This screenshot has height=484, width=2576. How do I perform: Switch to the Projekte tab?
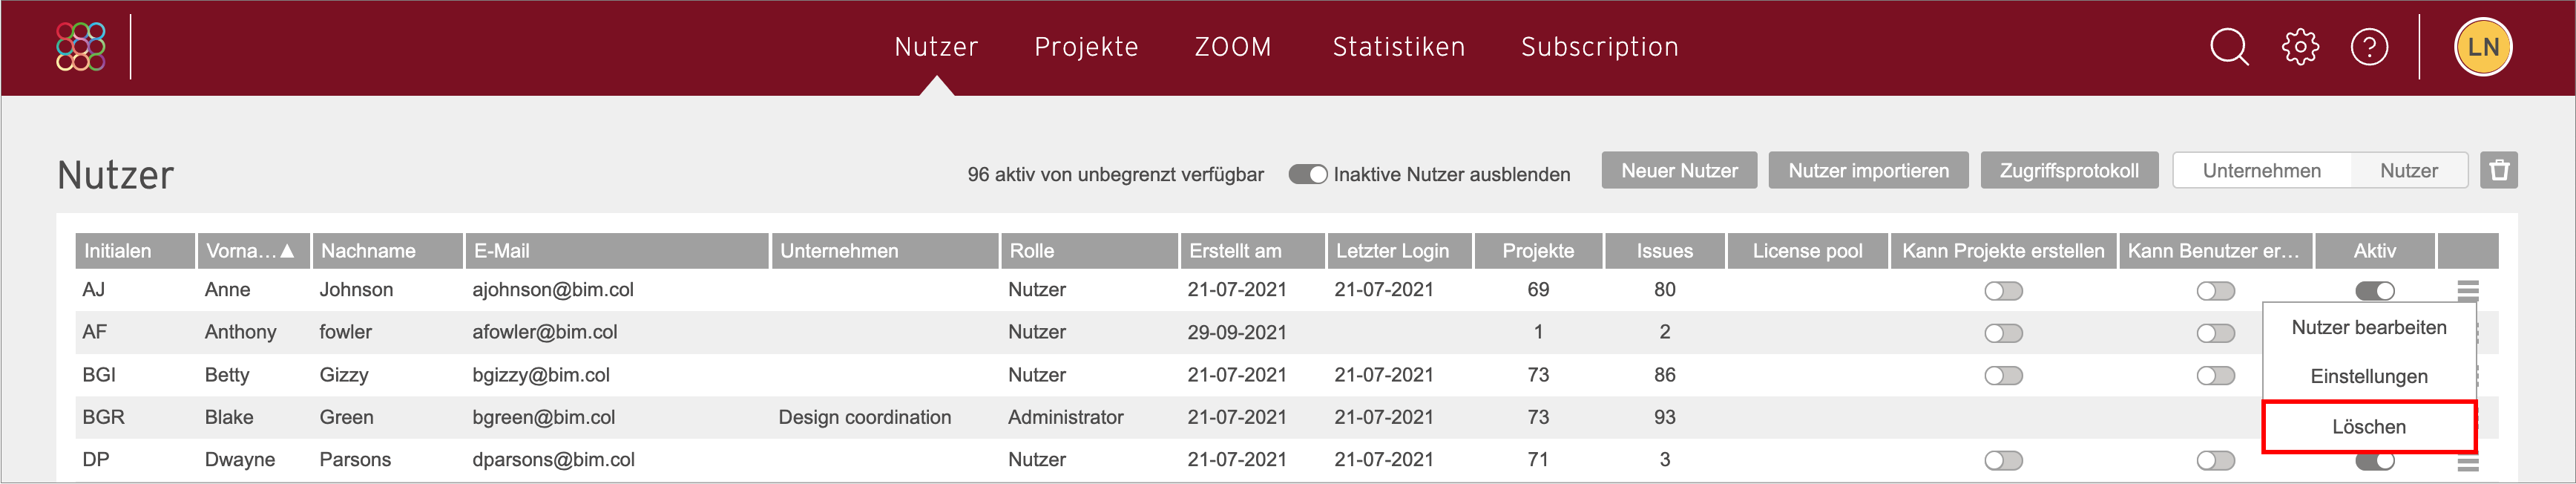pos(1086,47)
